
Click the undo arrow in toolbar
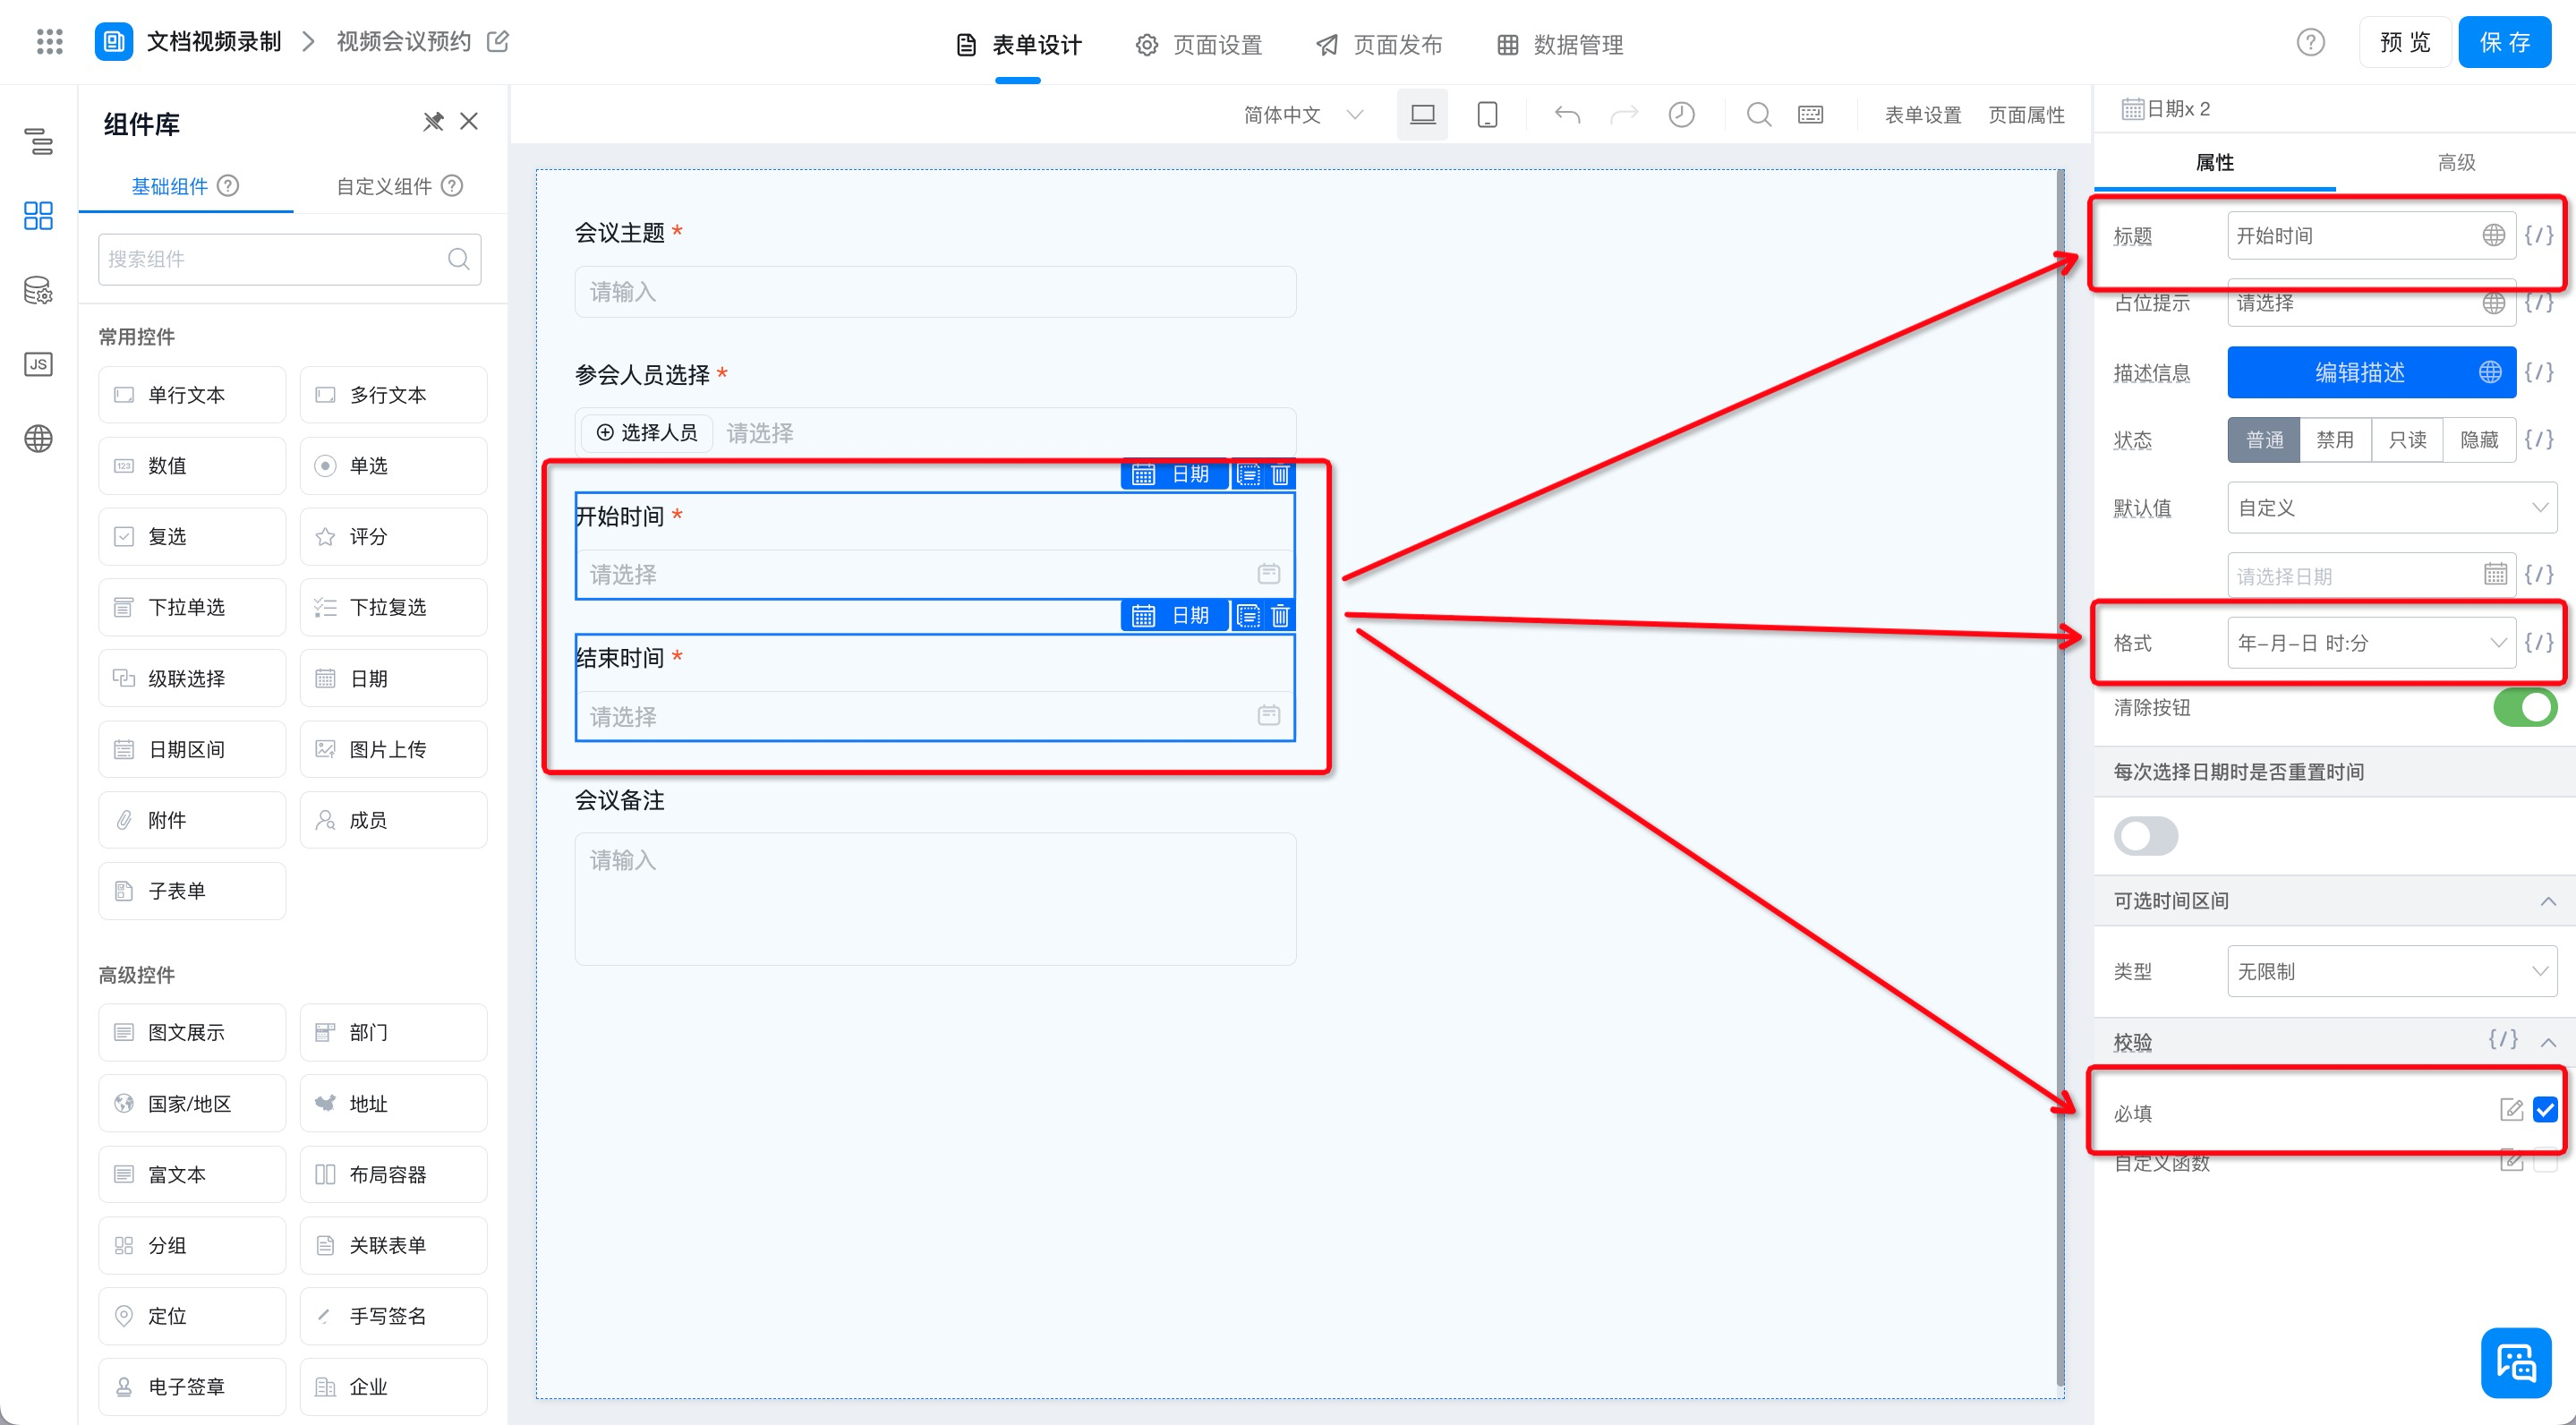pyautogui.click(x=1567, y=114)
